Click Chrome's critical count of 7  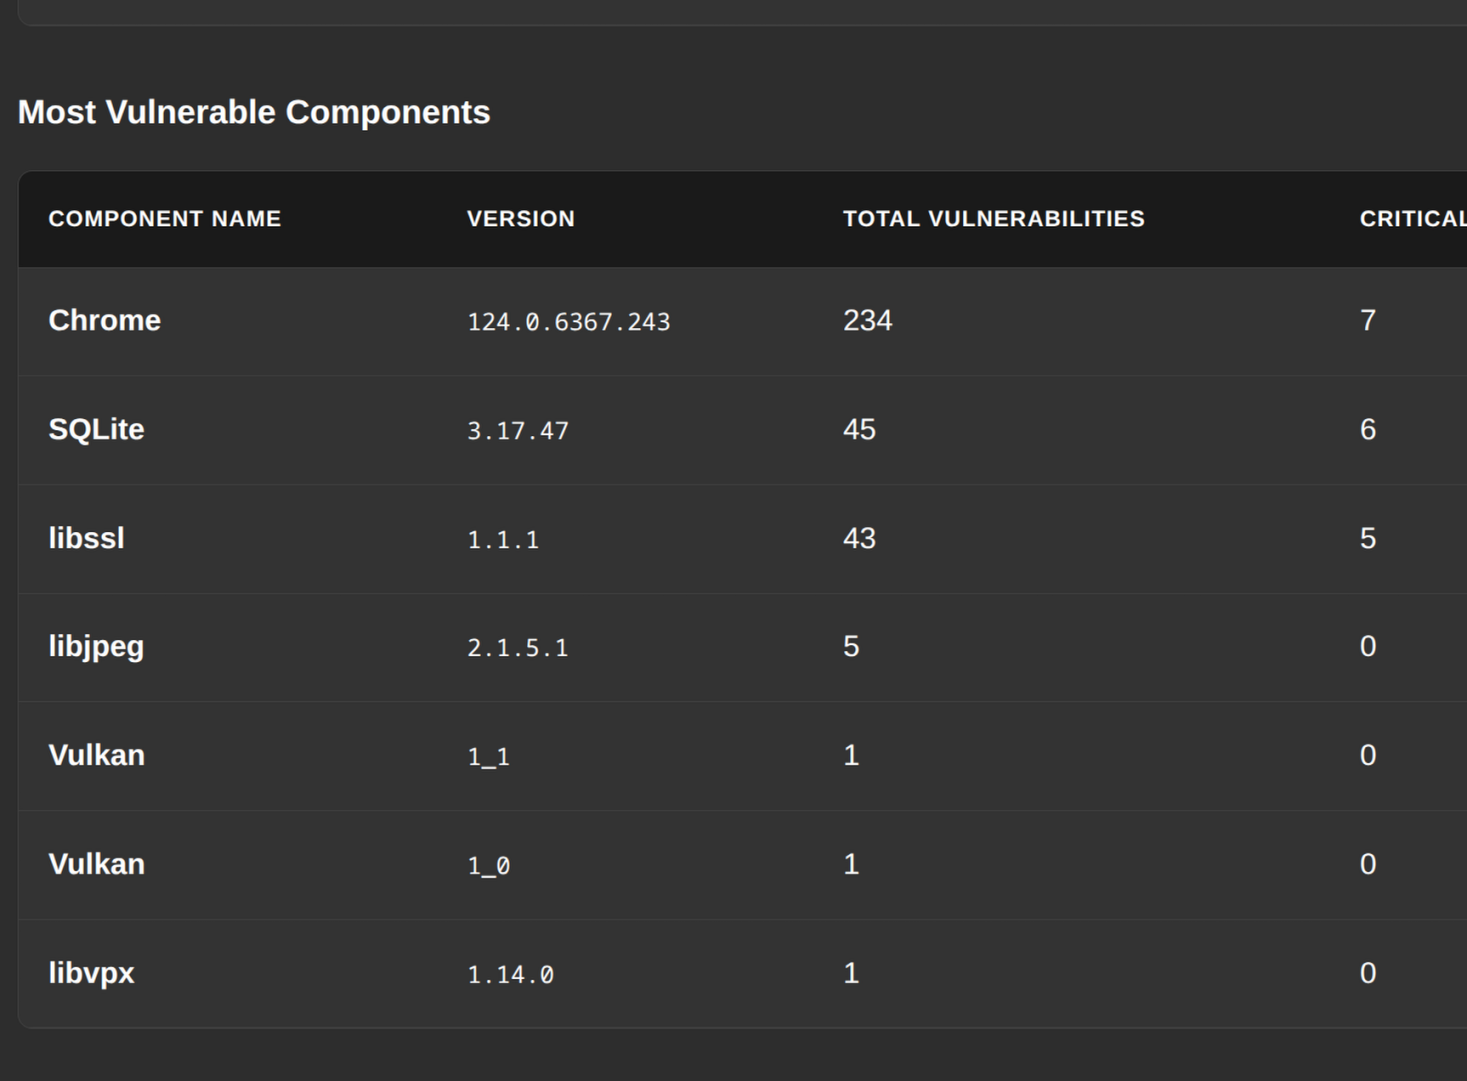tap(1368, 321)
